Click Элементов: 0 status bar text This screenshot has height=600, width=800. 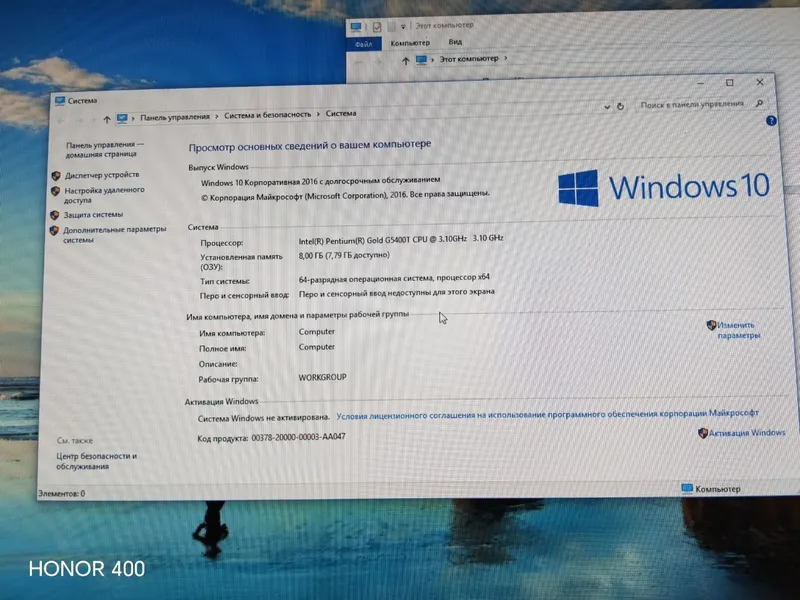pos(62,493)
